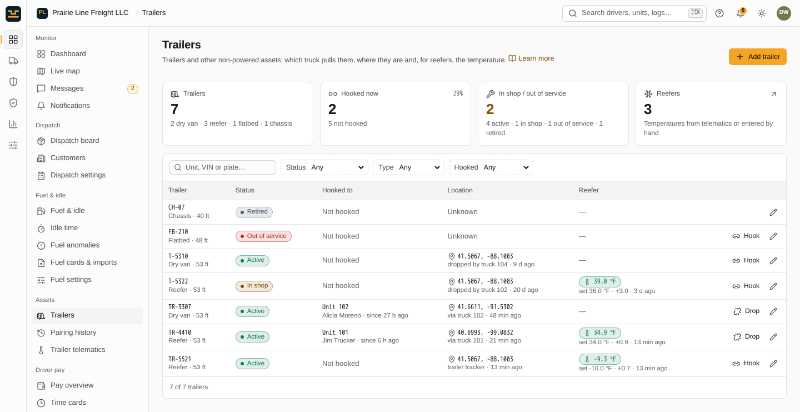Open Fuel anomalies in the sidebar

click(87, 245)
